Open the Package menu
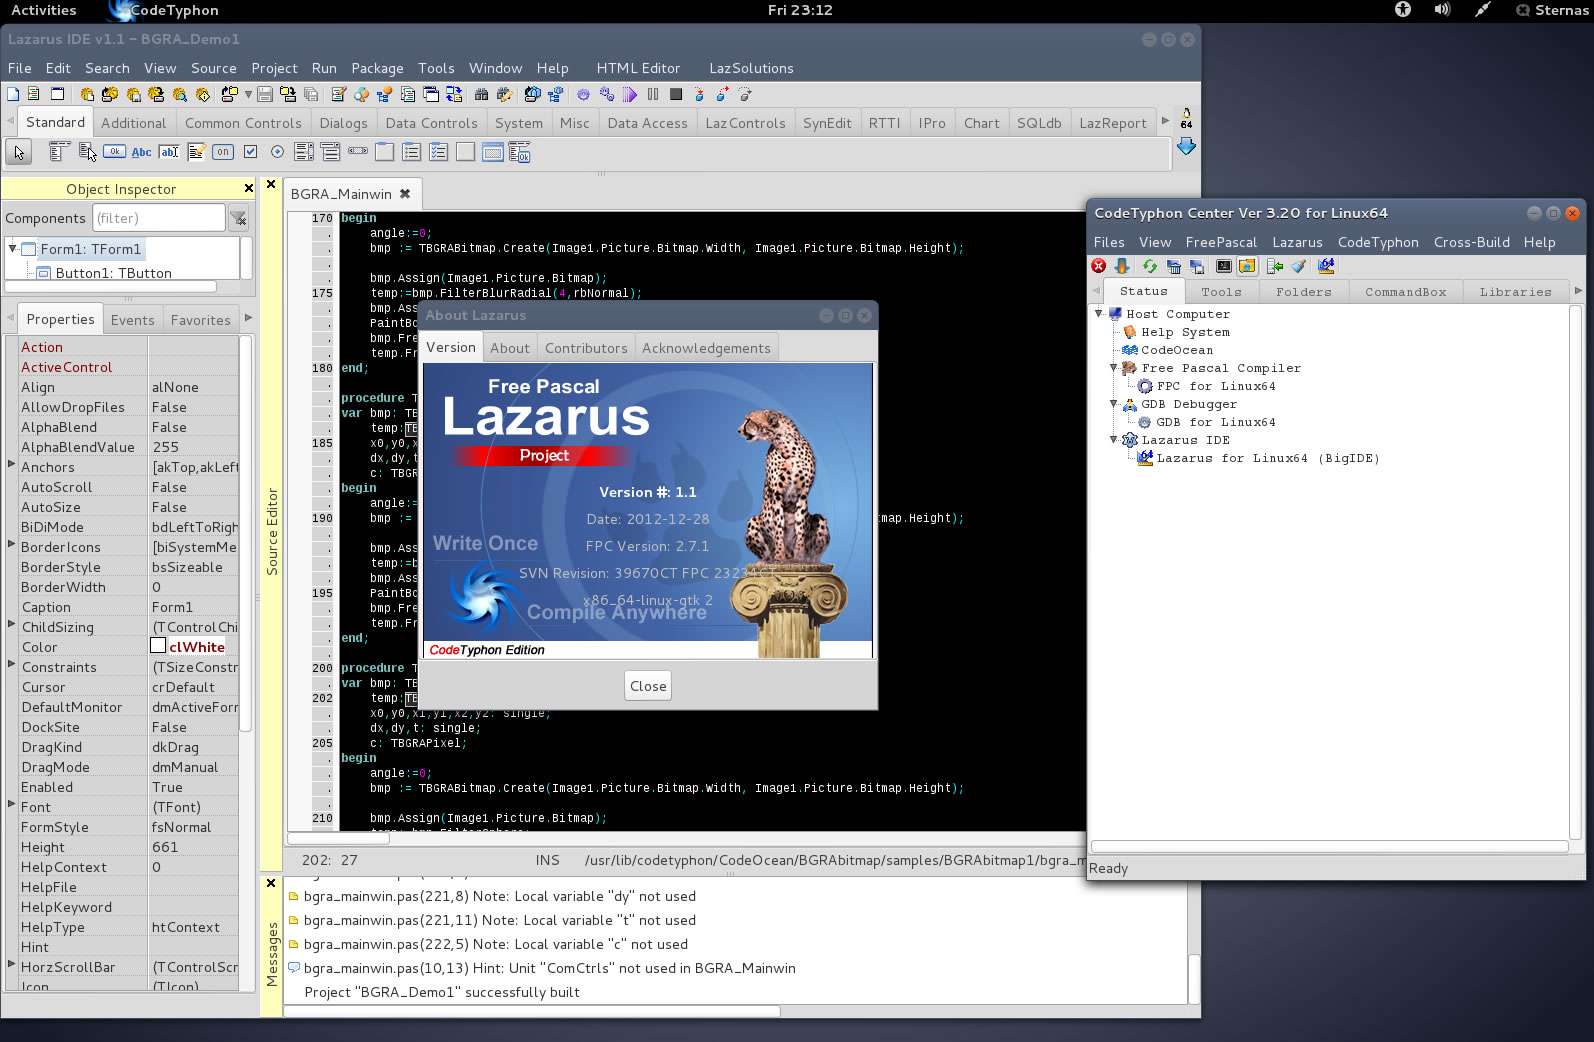The height and width of the screenshot is (1042, 1594). tap(377, 68)
